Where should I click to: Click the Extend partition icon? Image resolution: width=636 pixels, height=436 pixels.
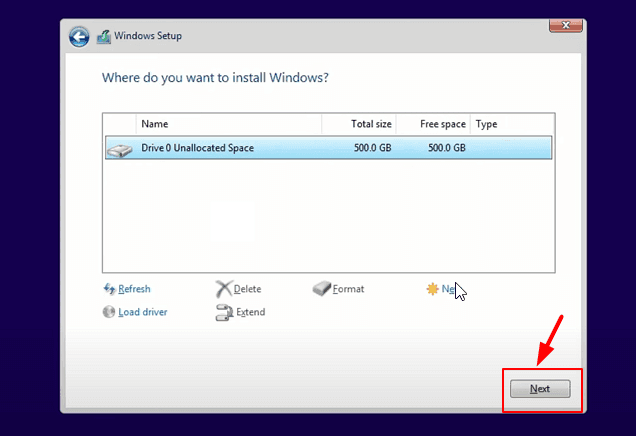(x=224, y=312)
